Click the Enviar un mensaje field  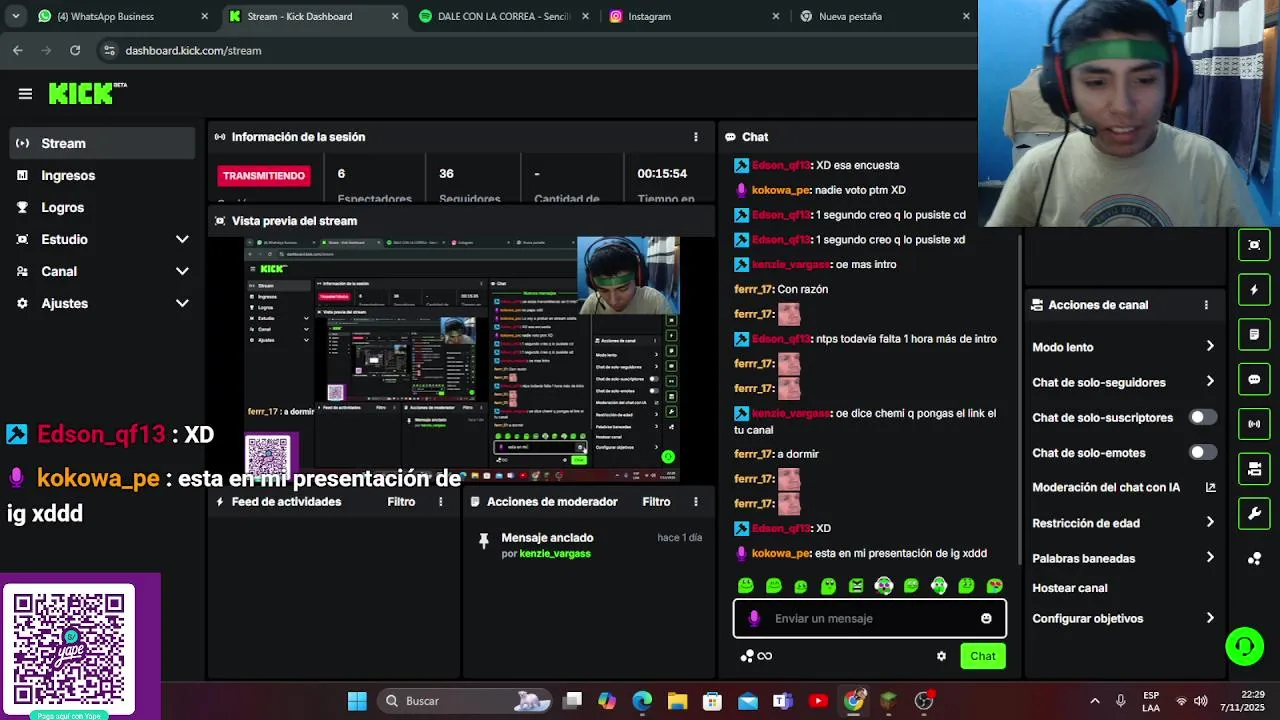(x=870, y=618)
